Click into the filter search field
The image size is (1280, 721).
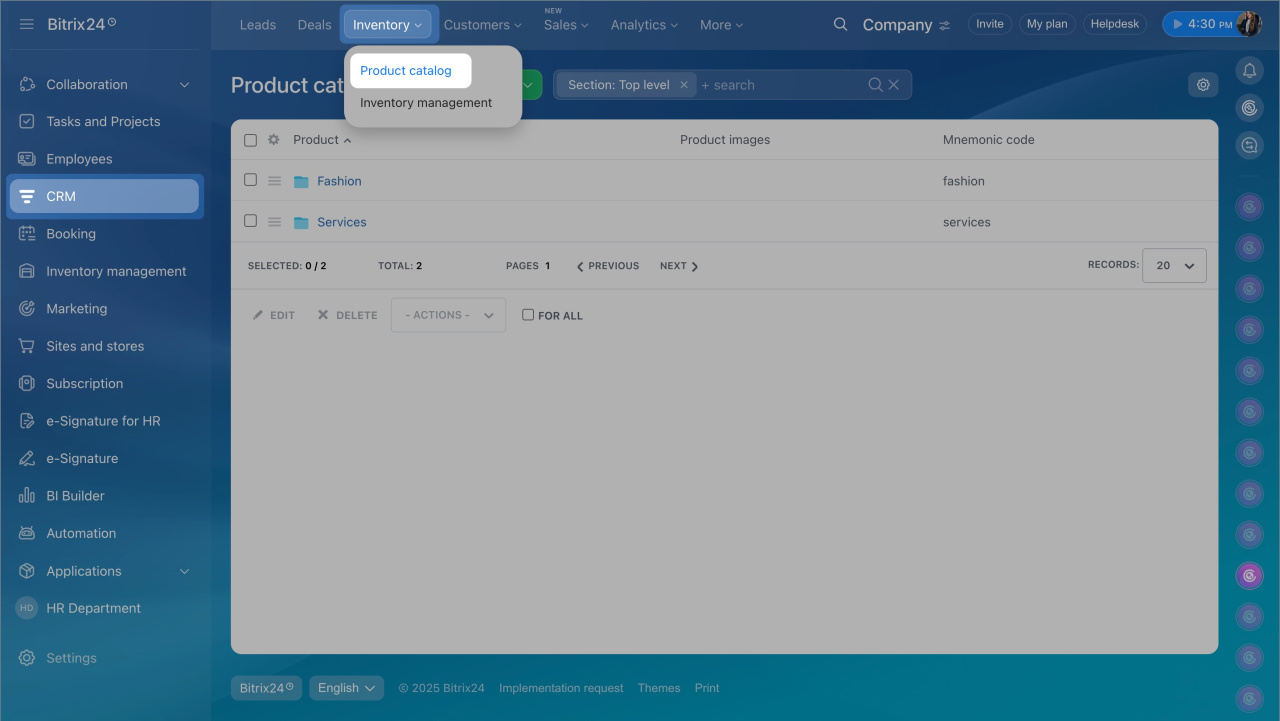(780, 85)
